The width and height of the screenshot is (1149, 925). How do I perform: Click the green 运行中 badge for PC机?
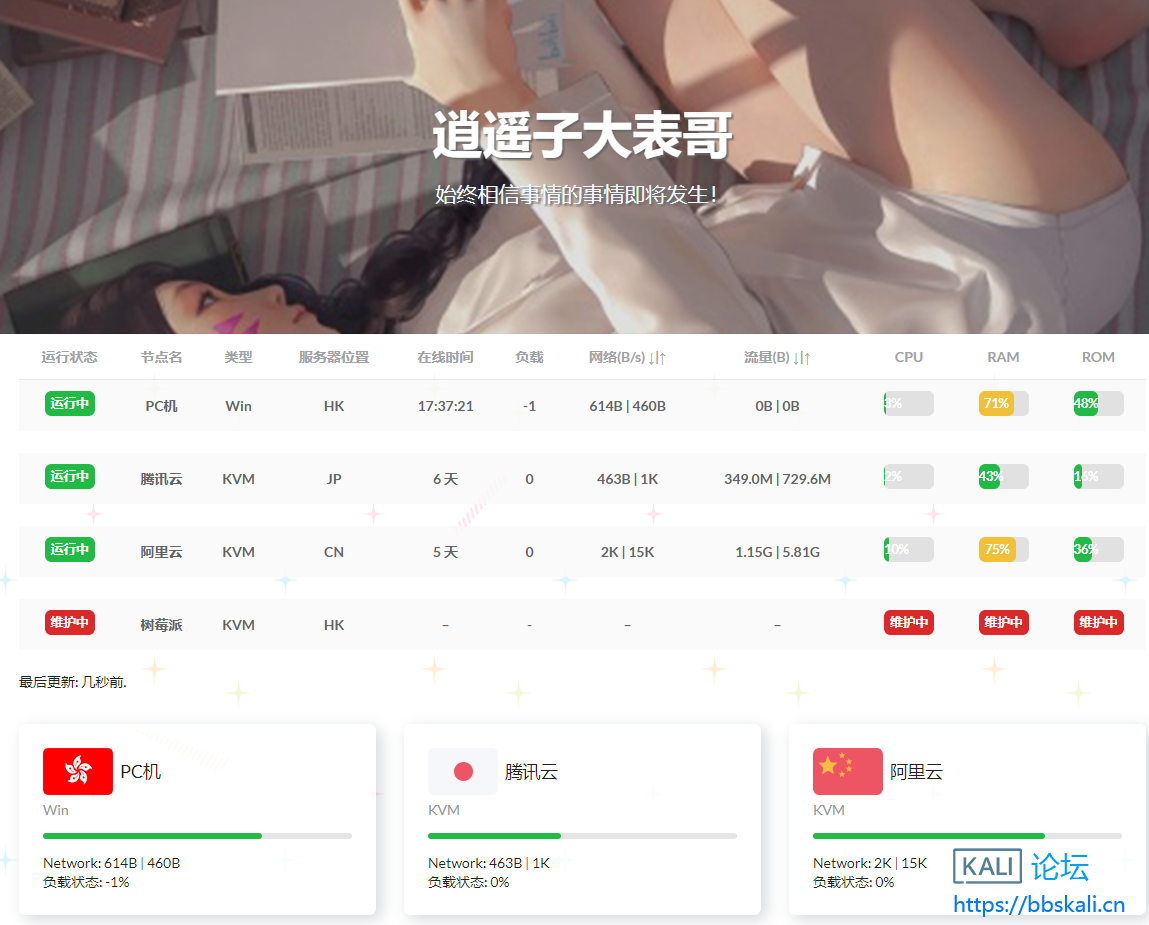69,404
